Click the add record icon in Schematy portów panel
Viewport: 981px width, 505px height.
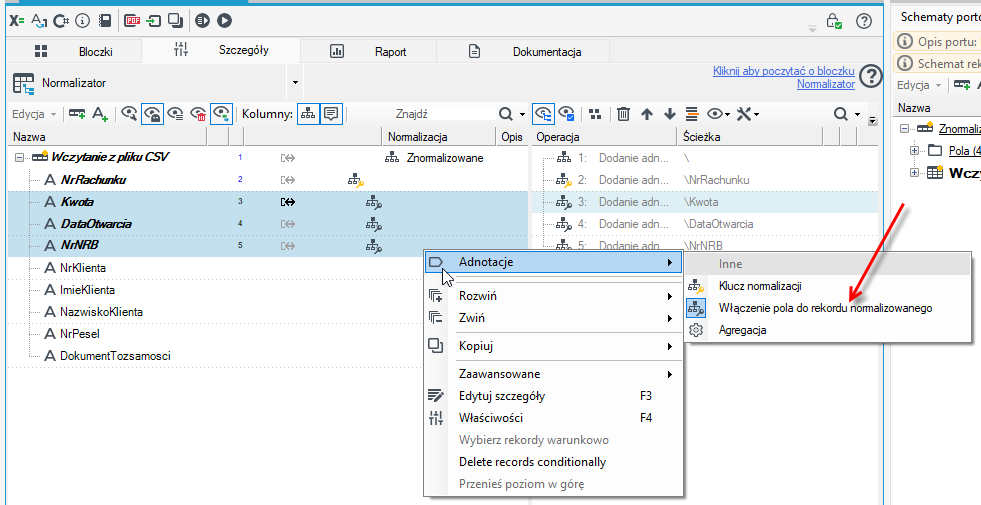[963, 85]
